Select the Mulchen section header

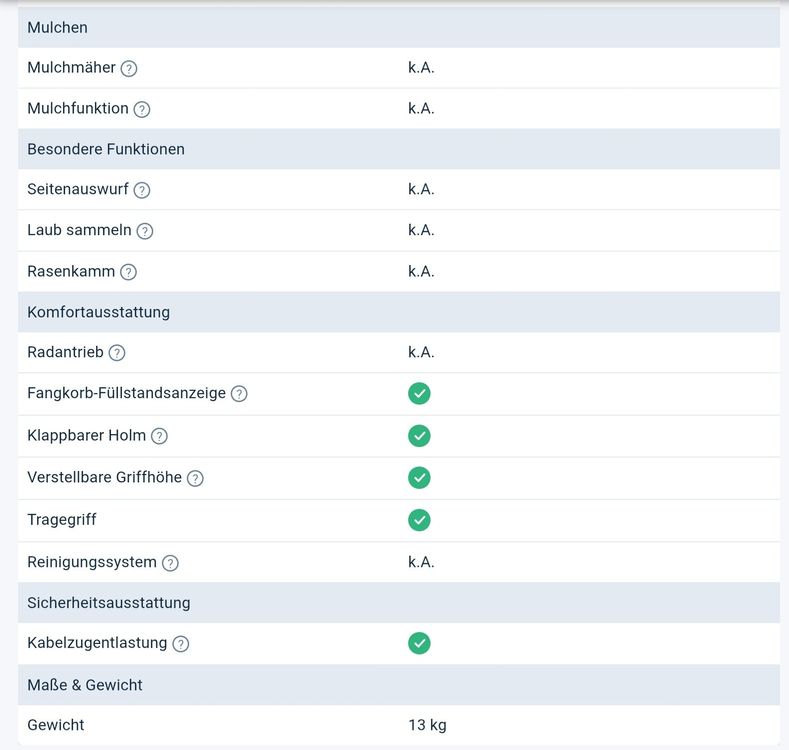[399, 28]
